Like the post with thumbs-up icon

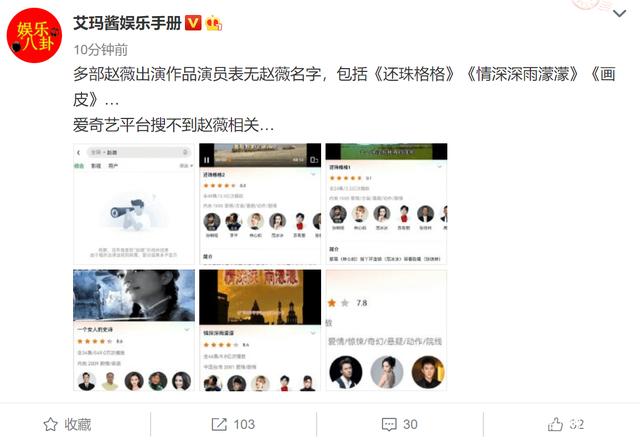566,424
